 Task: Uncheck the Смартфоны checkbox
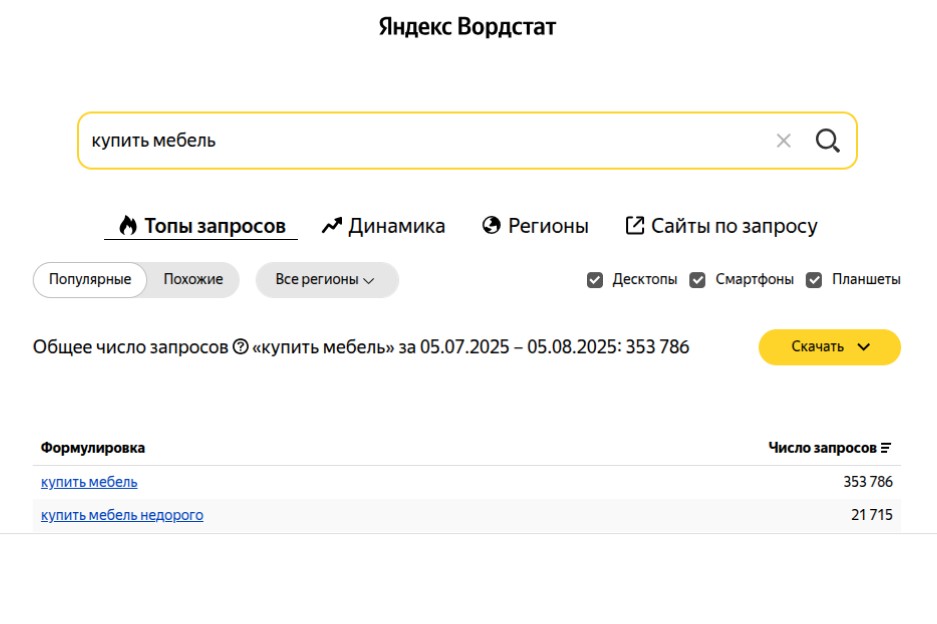[x=697, y=280]
